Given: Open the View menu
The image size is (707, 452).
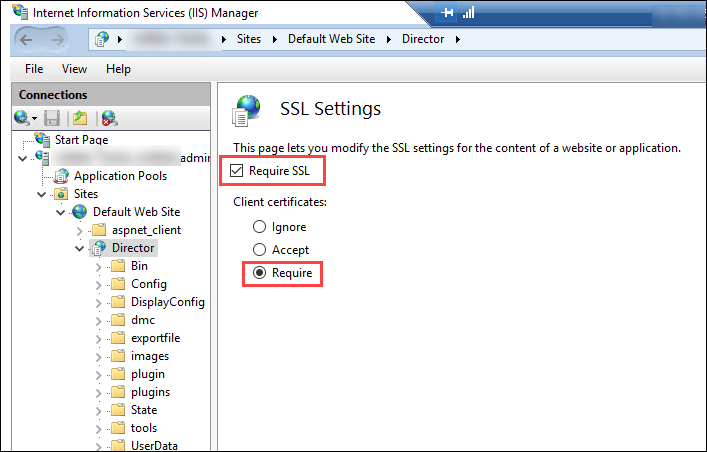Looking at the screenshot, I should tap(74, 69).
